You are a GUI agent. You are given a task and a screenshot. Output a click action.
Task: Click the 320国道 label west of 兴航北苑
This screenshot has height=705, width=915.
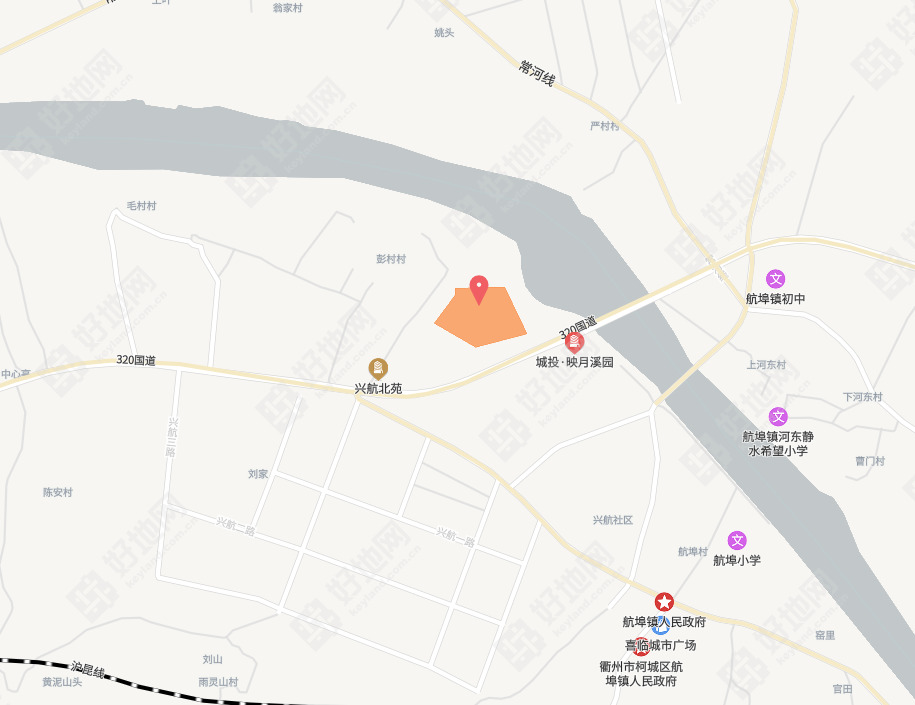pyautogui.click(x=136, y=360)
